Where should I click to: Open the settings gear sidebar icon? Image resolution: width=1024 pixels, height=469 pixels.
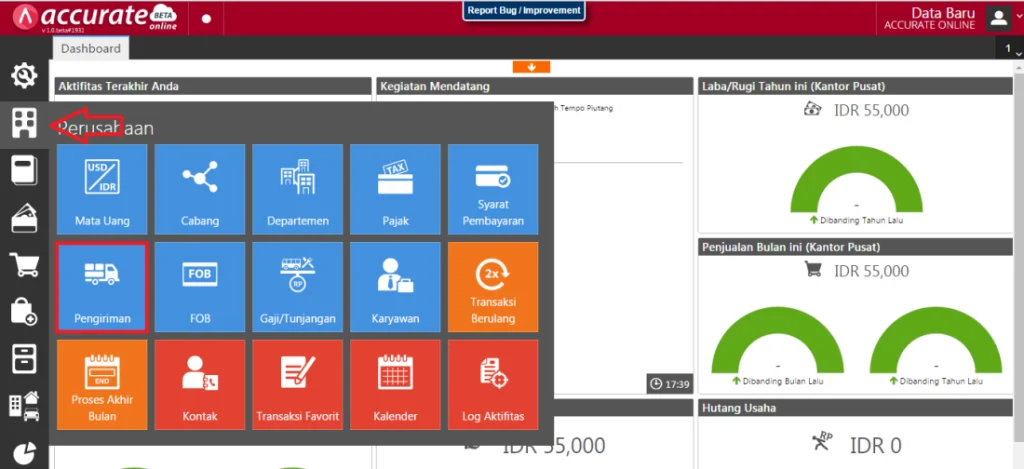point(24,76)
